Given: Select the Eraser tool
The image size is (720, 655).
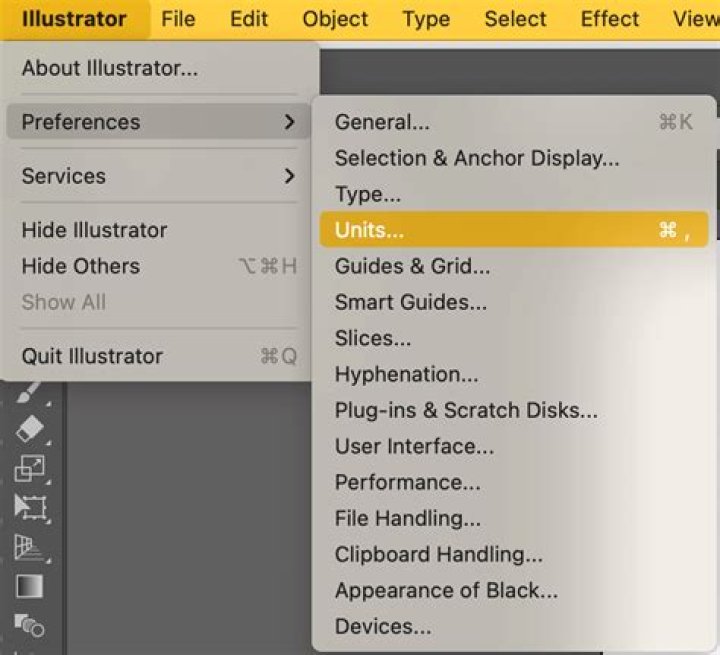Looking at the screenshot, I should pyautogui.click(x=29, y=428).
